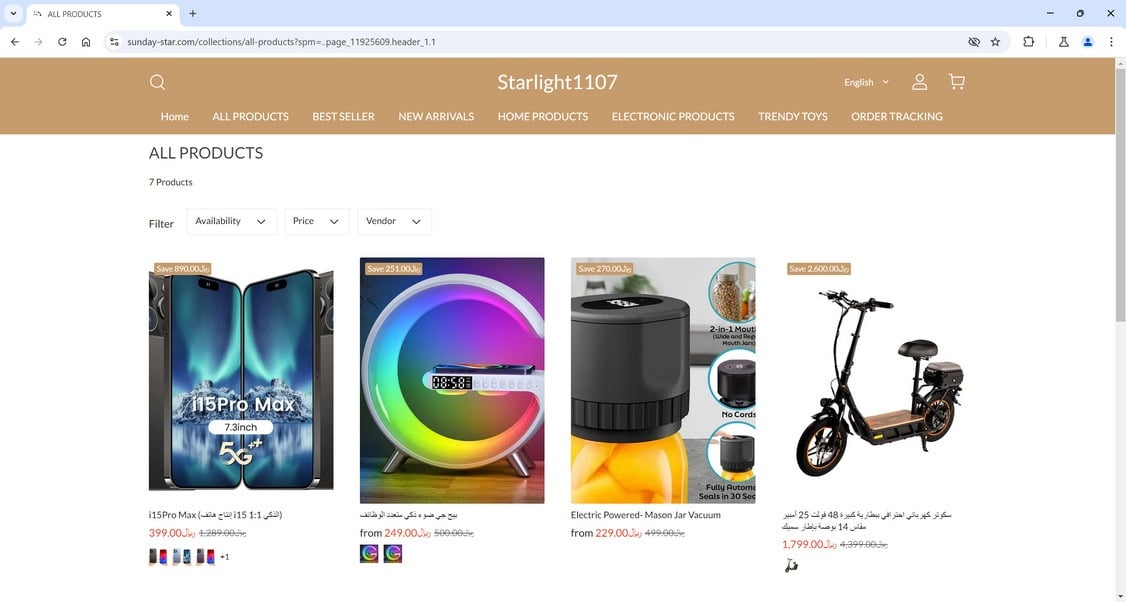Image resolution: width=1126 pixels, height=602 pixels.
Task: Go to the browser home page icon
Action: tap(86, 42)
